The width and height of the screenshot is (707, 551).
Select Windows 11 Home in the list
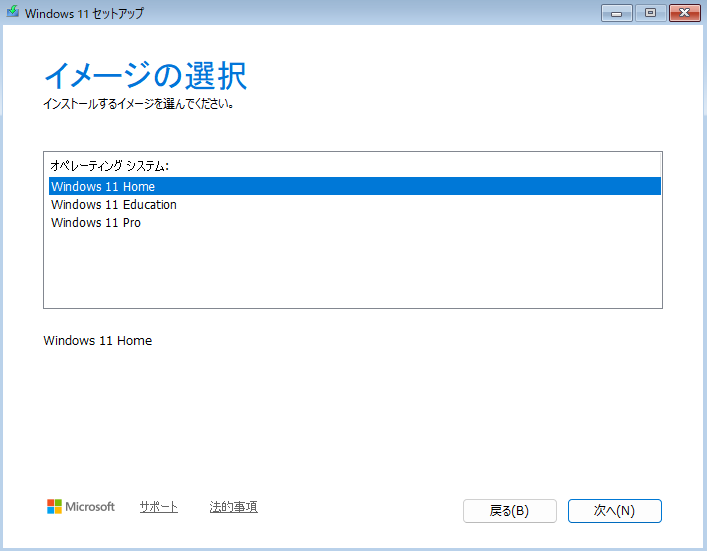[x=355, y=186]
